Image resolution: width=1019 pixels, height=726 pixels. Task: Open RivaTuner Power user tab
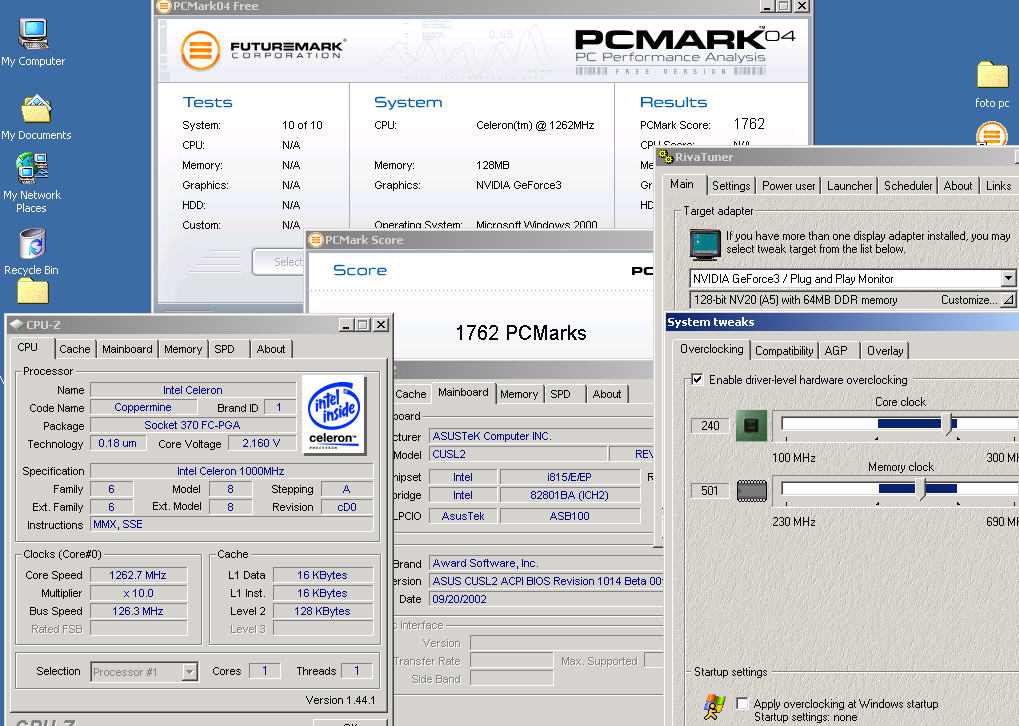click(x=788, y=186)
